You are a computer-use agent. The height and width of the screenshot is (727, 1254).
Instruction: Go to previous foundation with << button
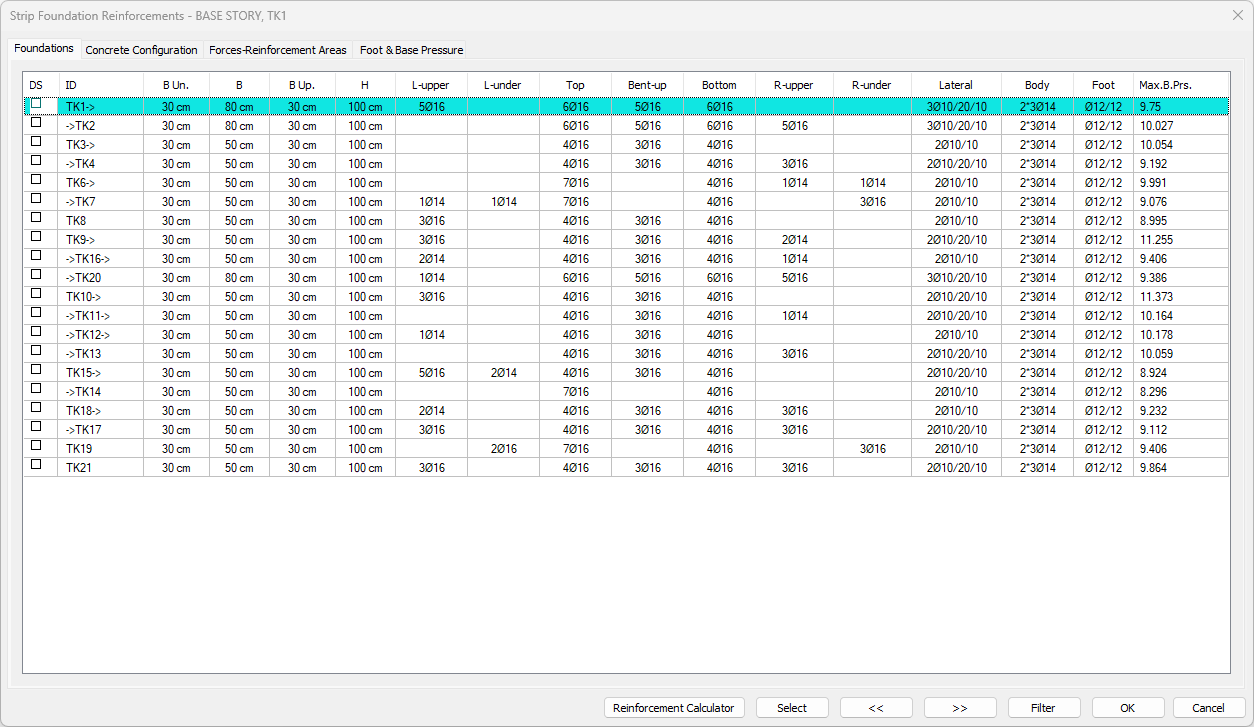876,708
